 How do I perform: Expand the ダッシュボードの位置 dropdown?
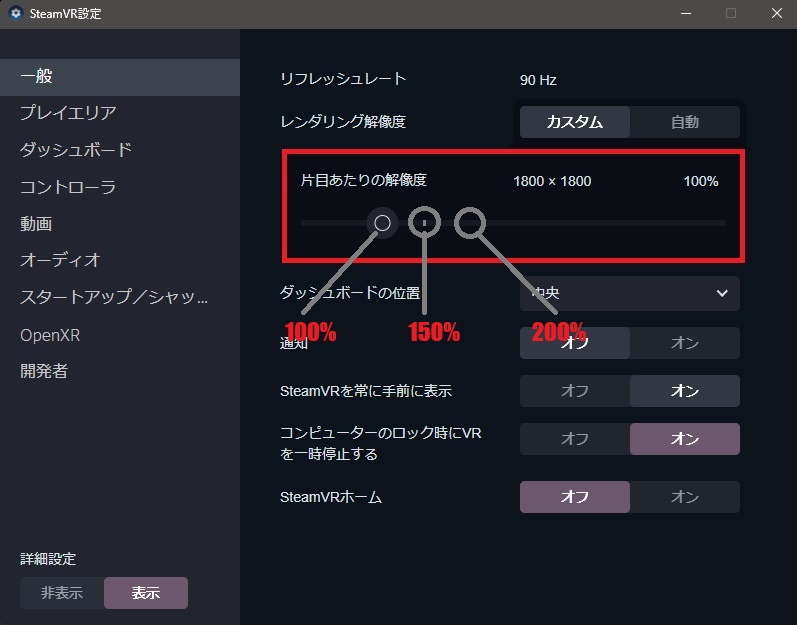coord(630,293)
